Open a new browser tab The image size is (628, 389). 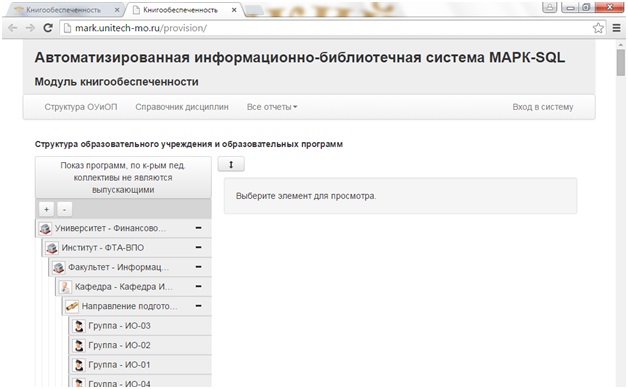[x=254, y=10]
